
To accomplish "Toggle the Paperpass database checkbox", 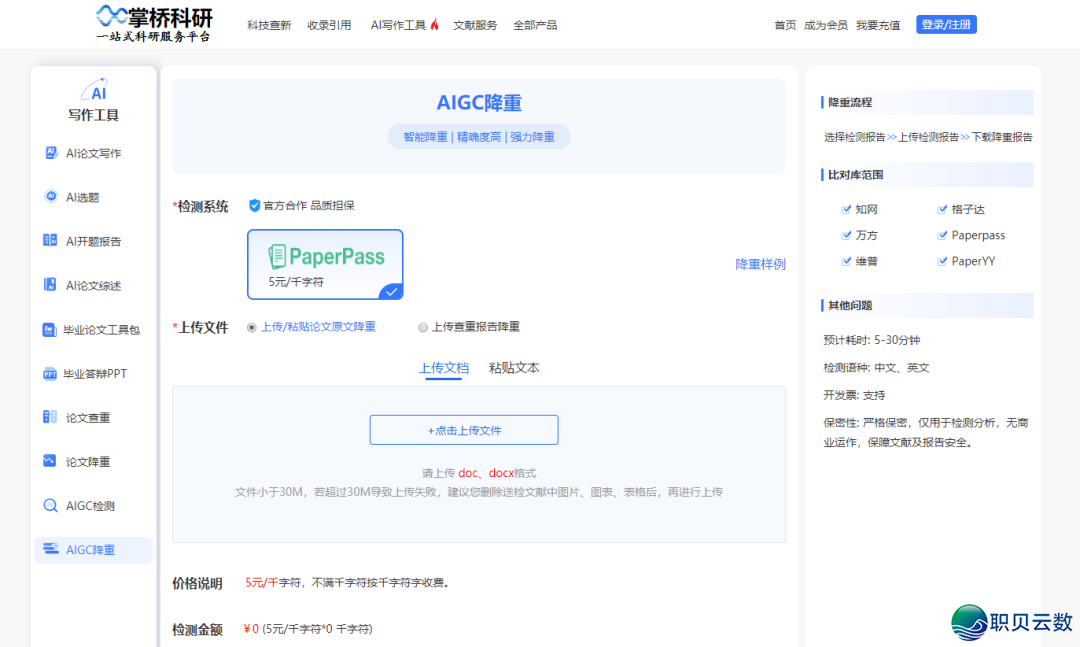I will pos(942,236).
